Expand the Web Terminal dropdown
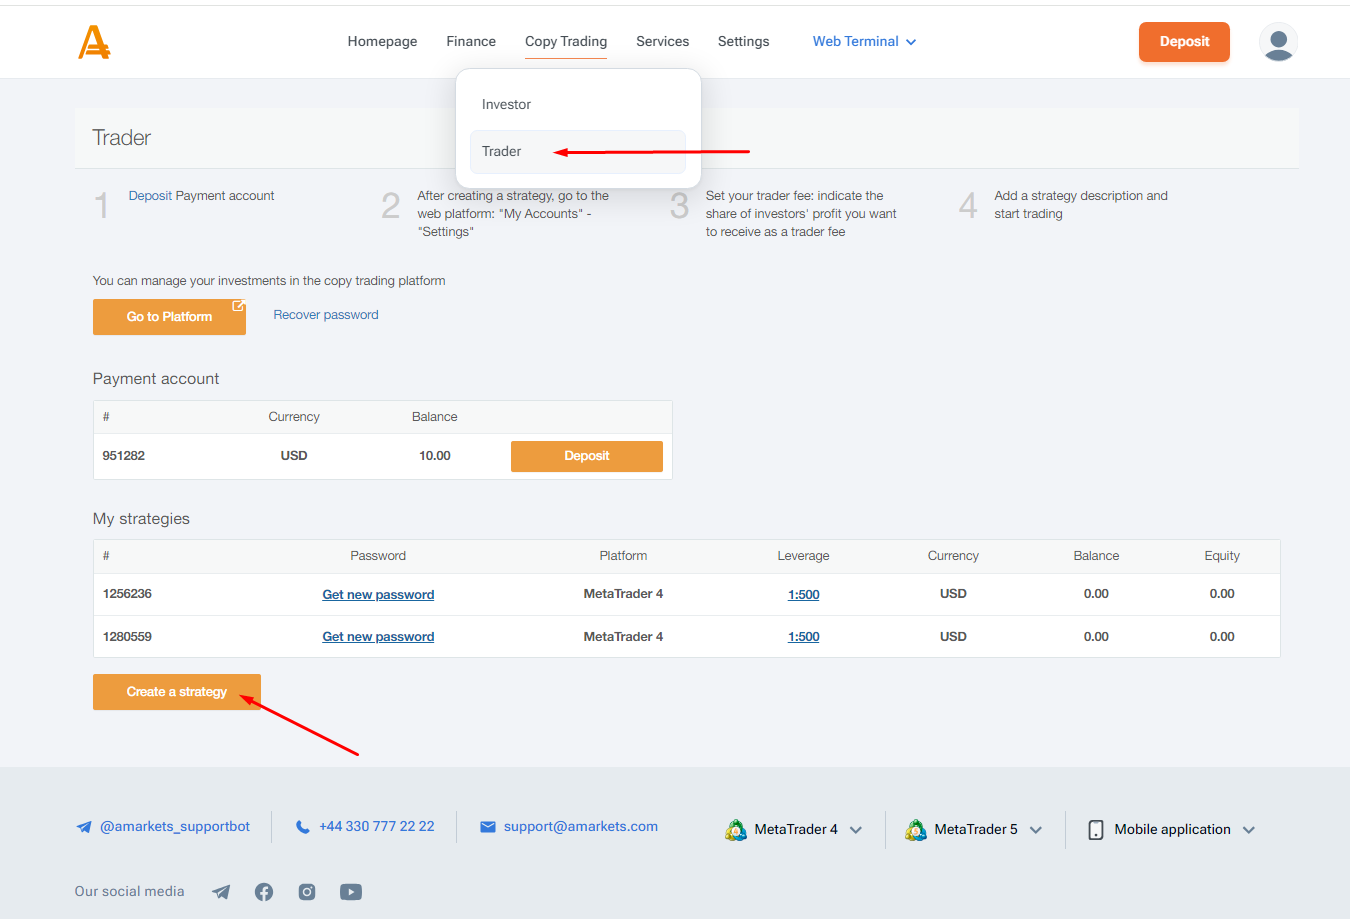Image resolution: width=1350 pixels, height=919 pixels. coord(864,42)
